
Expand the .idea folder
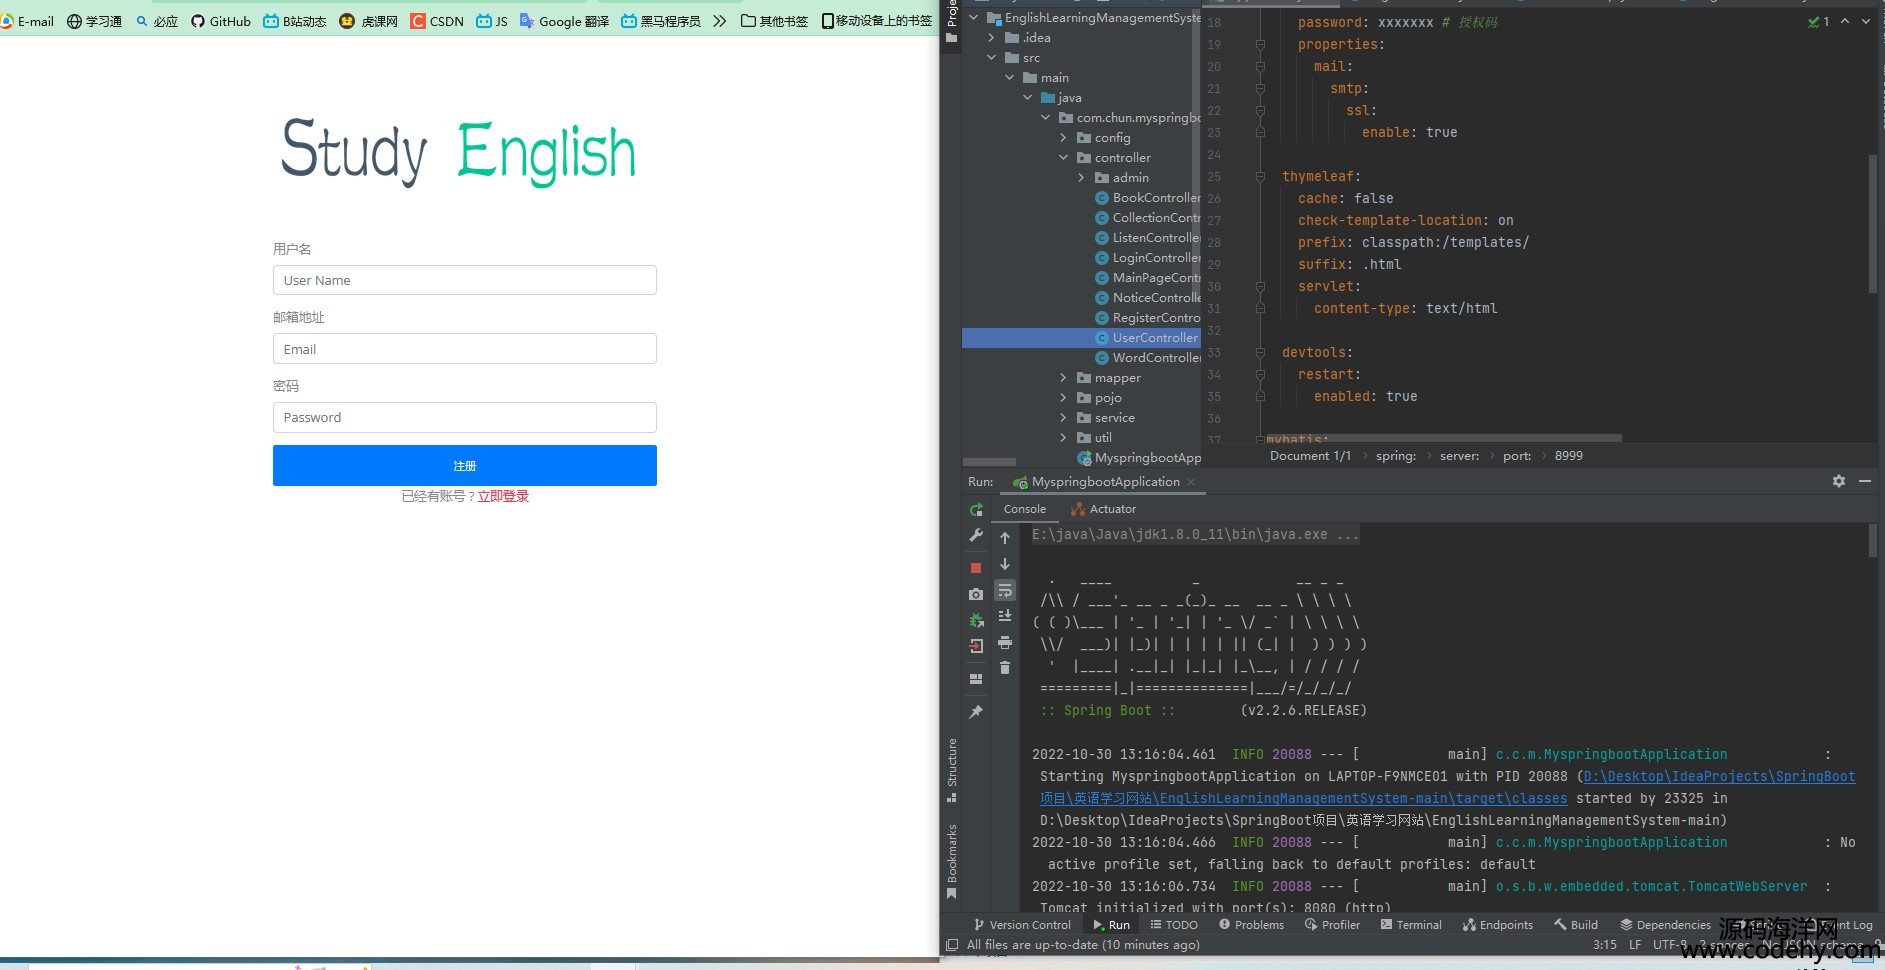tap(991, 38)
